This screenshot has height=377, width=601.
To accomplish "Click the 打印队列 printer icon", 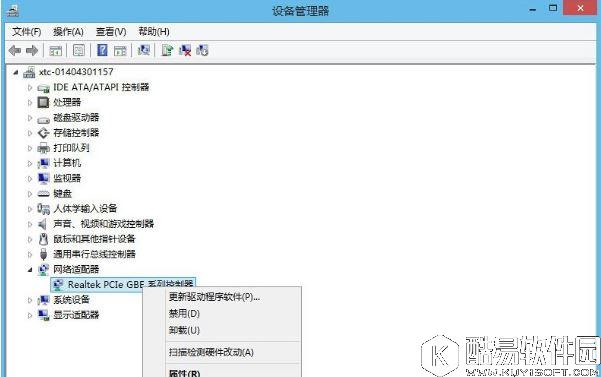I will pyautogui.click(x=43, y=148).
